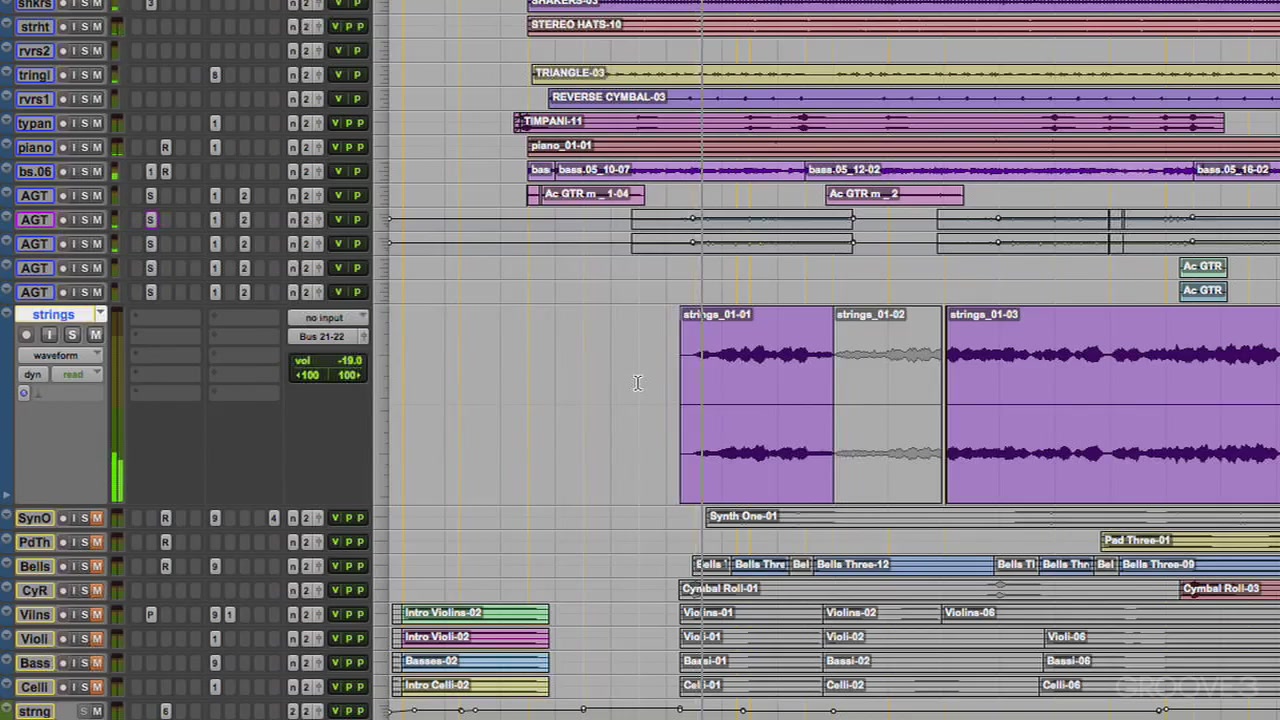1280x720 pixels.
Task: Click the purple-highlighted S insert on AGT track
Action: click(x=151, y=219)
